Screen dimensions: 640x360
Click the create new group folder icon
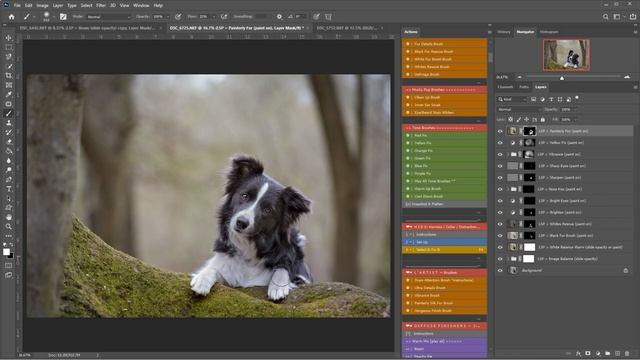608,353
